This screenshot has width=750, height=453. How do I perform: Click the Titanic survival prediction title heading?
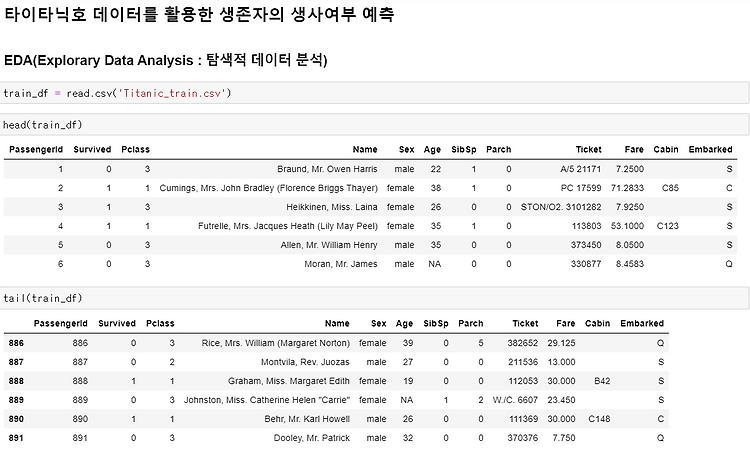(x=199, y=14)
